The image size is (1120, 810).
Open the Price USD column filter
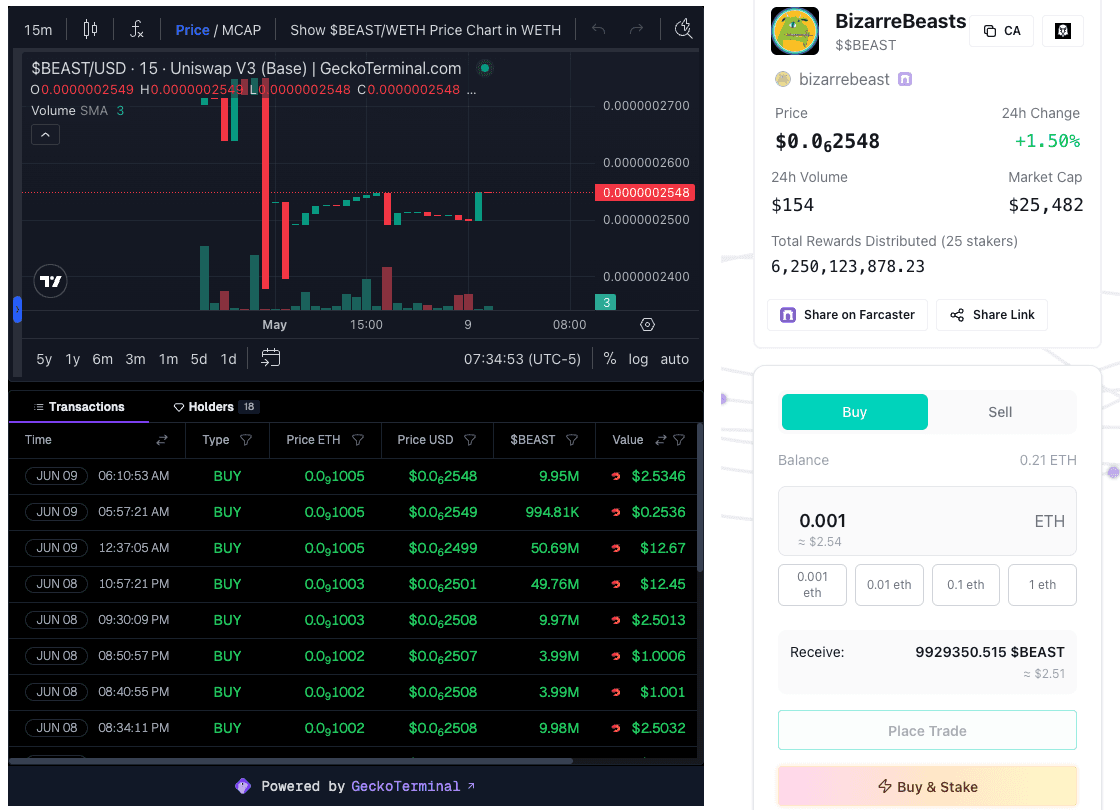click(x=470, y=440)
